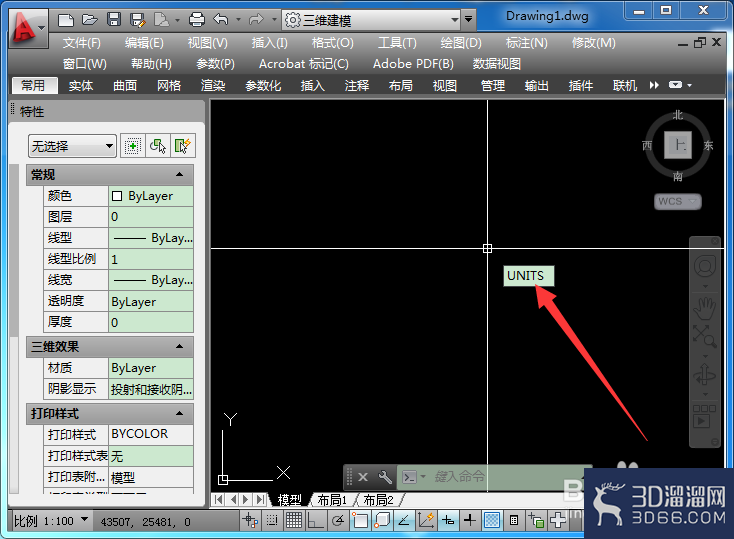Image resolution: width=734 pixels, height=539 pixels.
Task: Open the 格式(O) menu
Action: coord(332,43)
